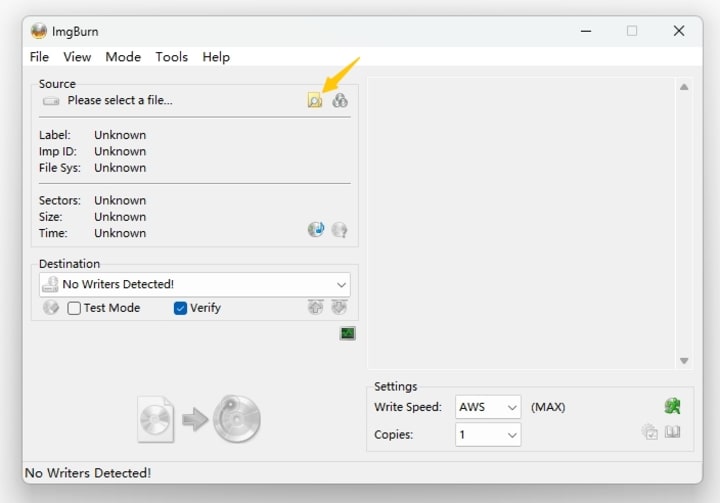
Task: Click the 'No Writers Detected!' status bar text
Action: pos(88,473)
